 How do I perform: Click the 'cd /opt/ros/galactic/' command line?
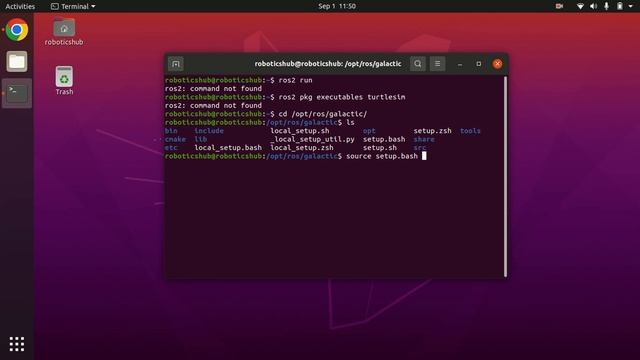(322, 114)
